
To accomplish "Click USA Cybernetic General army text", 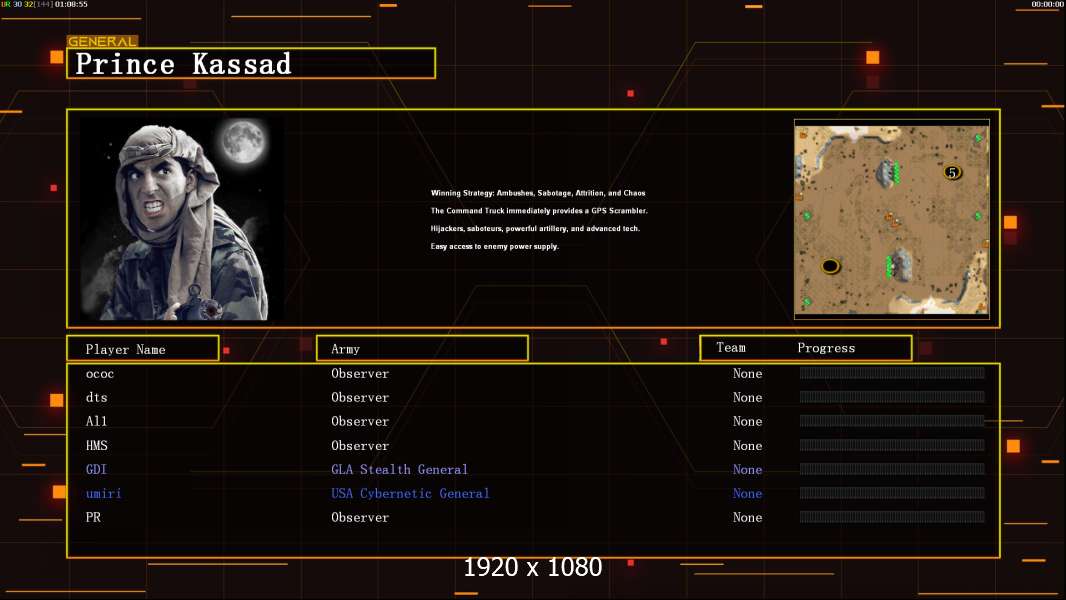I will (x=410, y=493).
